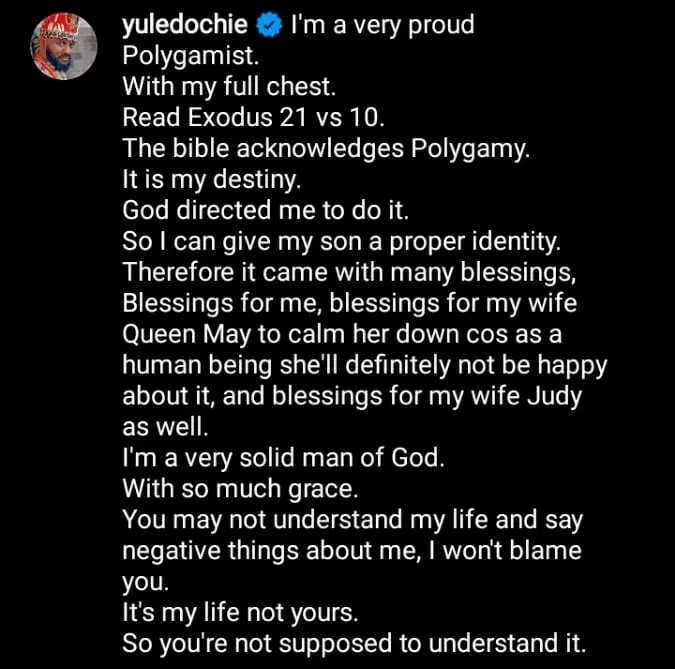Screen dimensions: 675x669
Task: Click the blue verified badge icon
Action: 269,25
